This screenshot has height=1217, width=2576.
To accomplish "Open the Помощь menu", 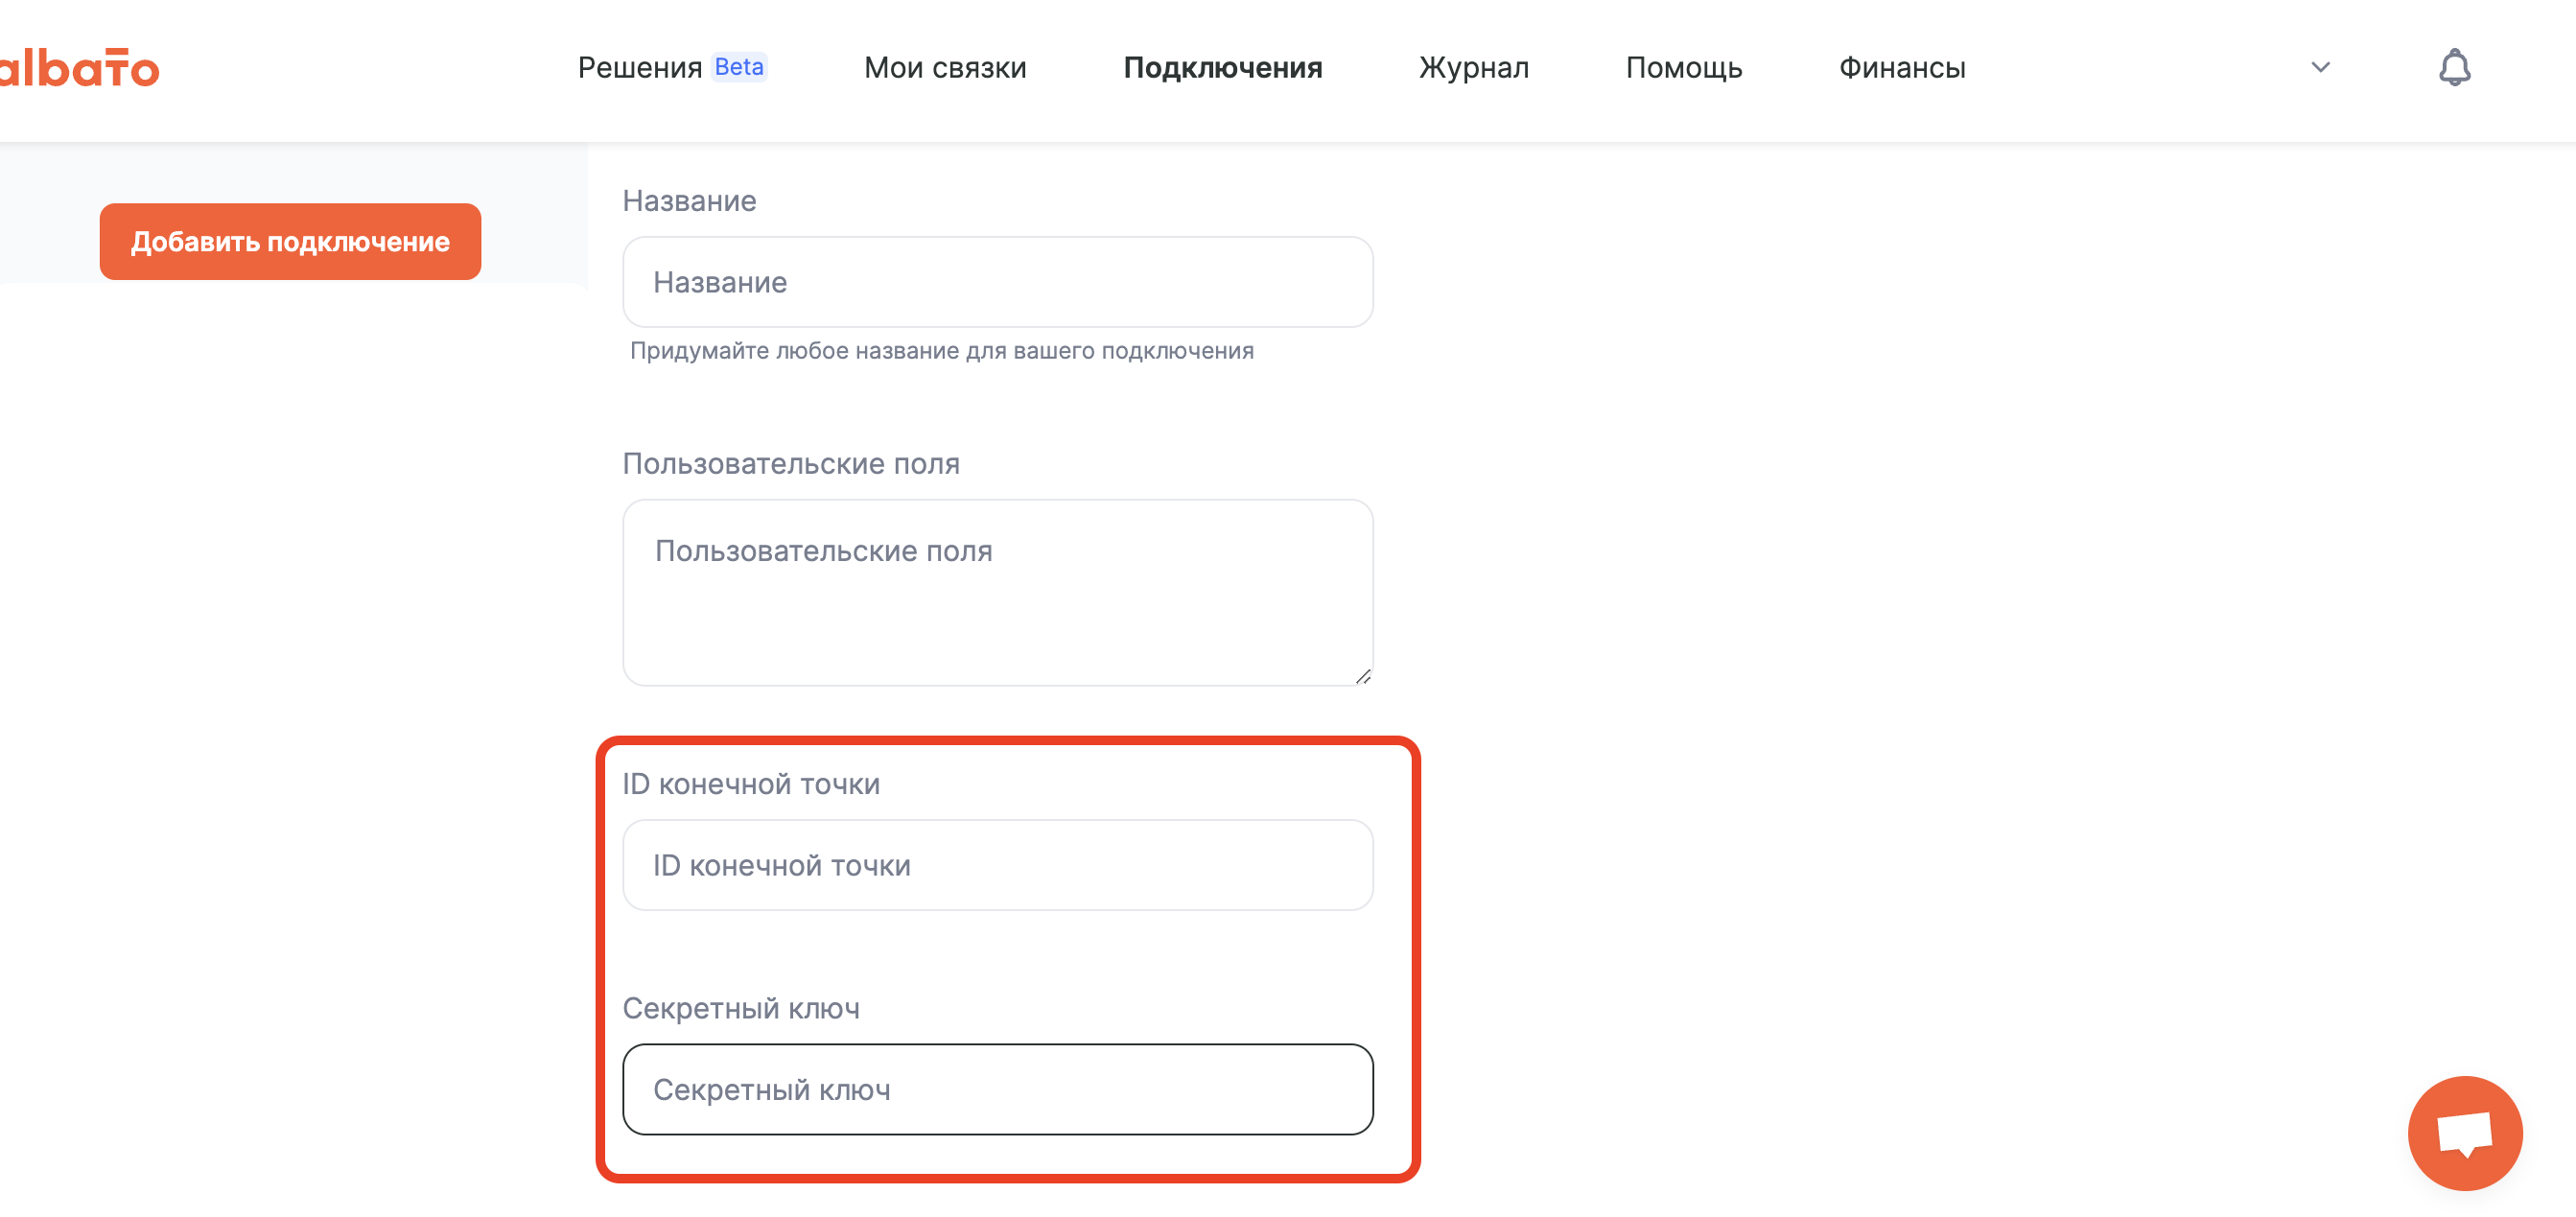I will [x=1683, y=67].
